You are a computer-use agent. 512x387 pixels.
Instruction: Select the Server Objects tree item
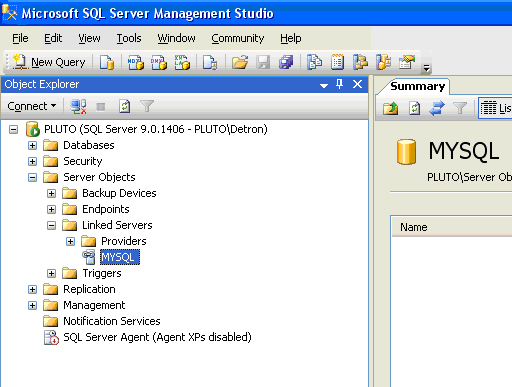99,177
